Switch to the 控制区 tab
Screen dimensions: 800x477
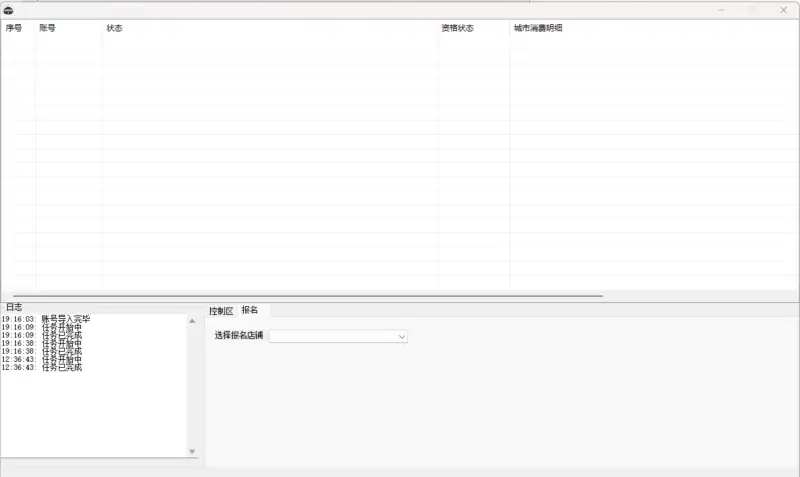[221, 311]
